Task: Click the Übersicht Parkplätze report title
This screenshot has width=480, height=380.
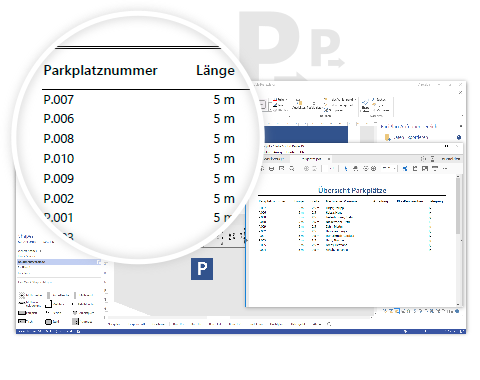Action: pyautogui.click(x=352, y=190)
